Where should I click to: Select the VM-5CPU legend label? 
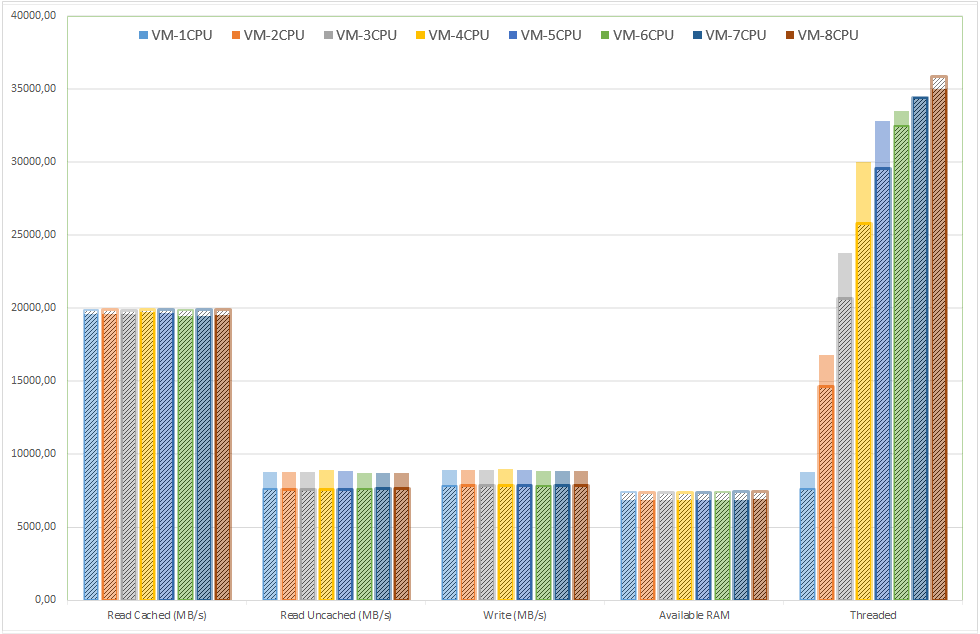coord(551,36)
